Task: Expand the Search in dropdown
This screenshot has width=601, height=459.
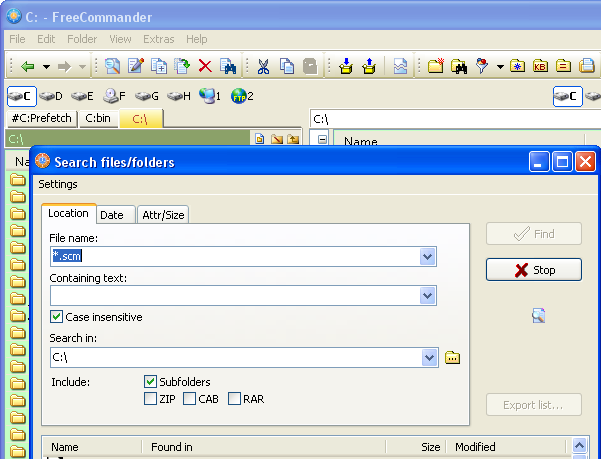Action: pyautogui.click(x=429, y=357)
